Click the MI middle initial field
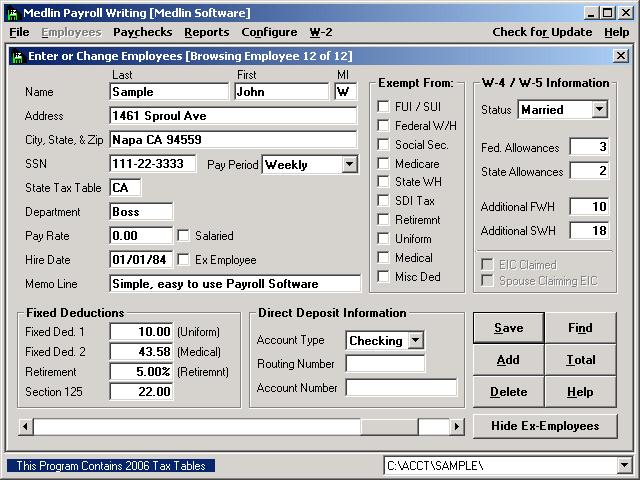Image resolution: width=640 pixels, height=480 pixels. tap(345, 92)
